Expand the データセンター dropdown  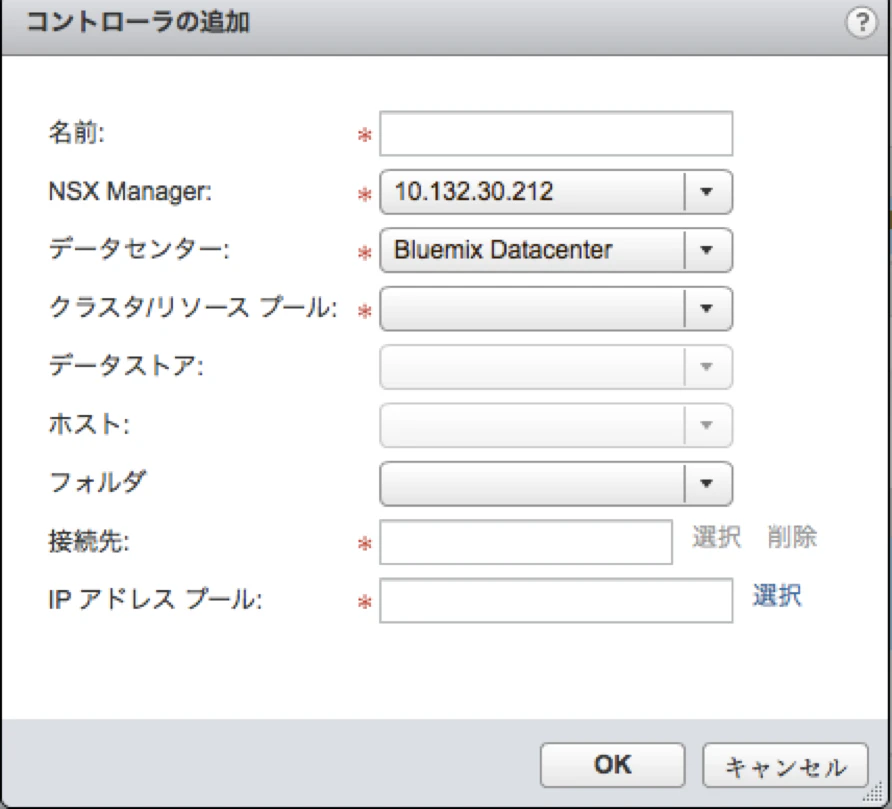click(x=556, y=250)
